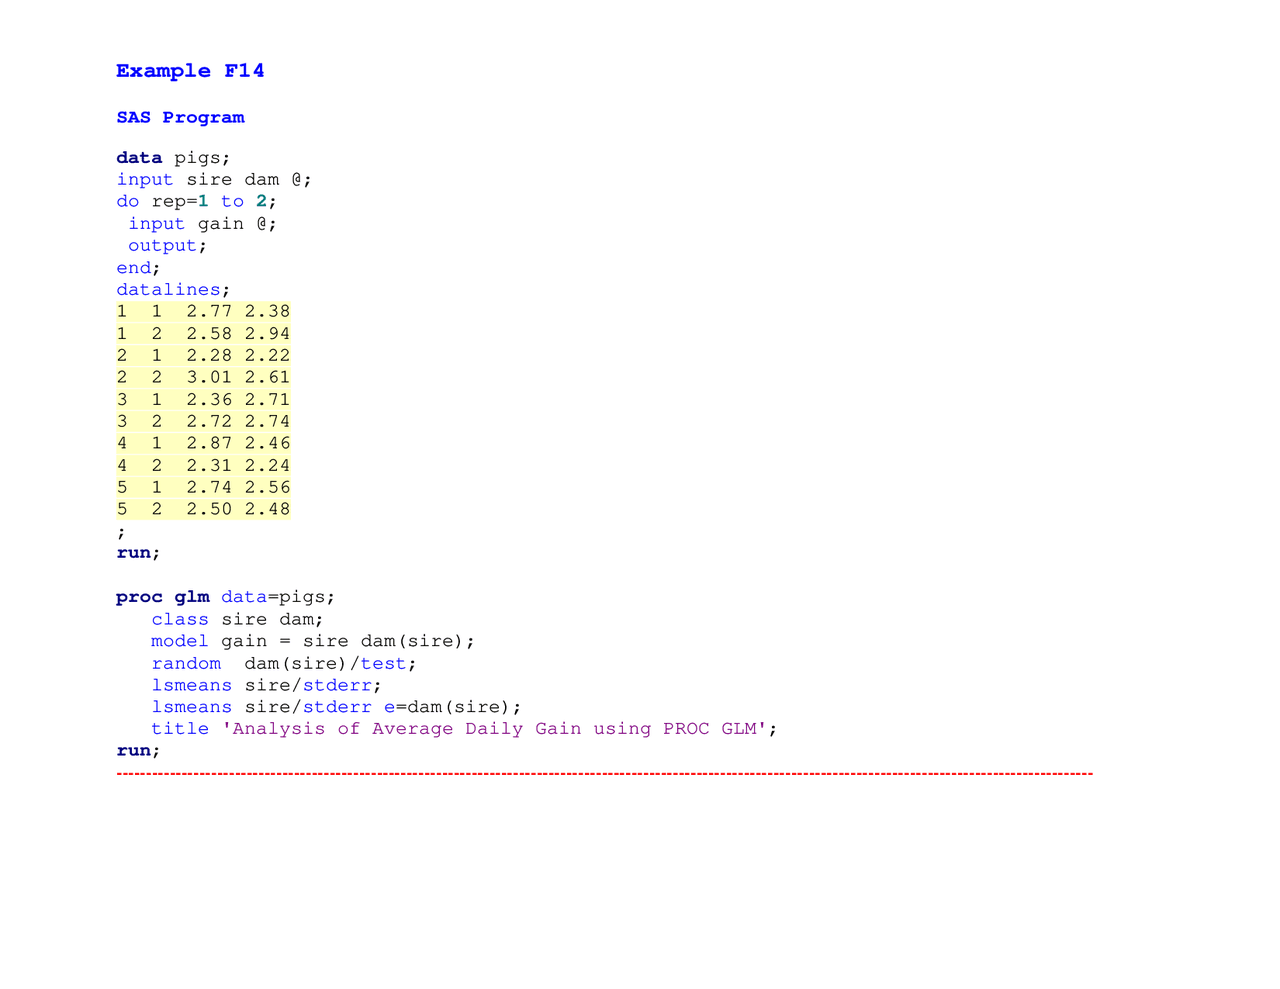Image resolution: width=1280 pixels, height=989 pixels.
Task: Click the 'class sire dam;' statement
Action: tap(237, 620)
